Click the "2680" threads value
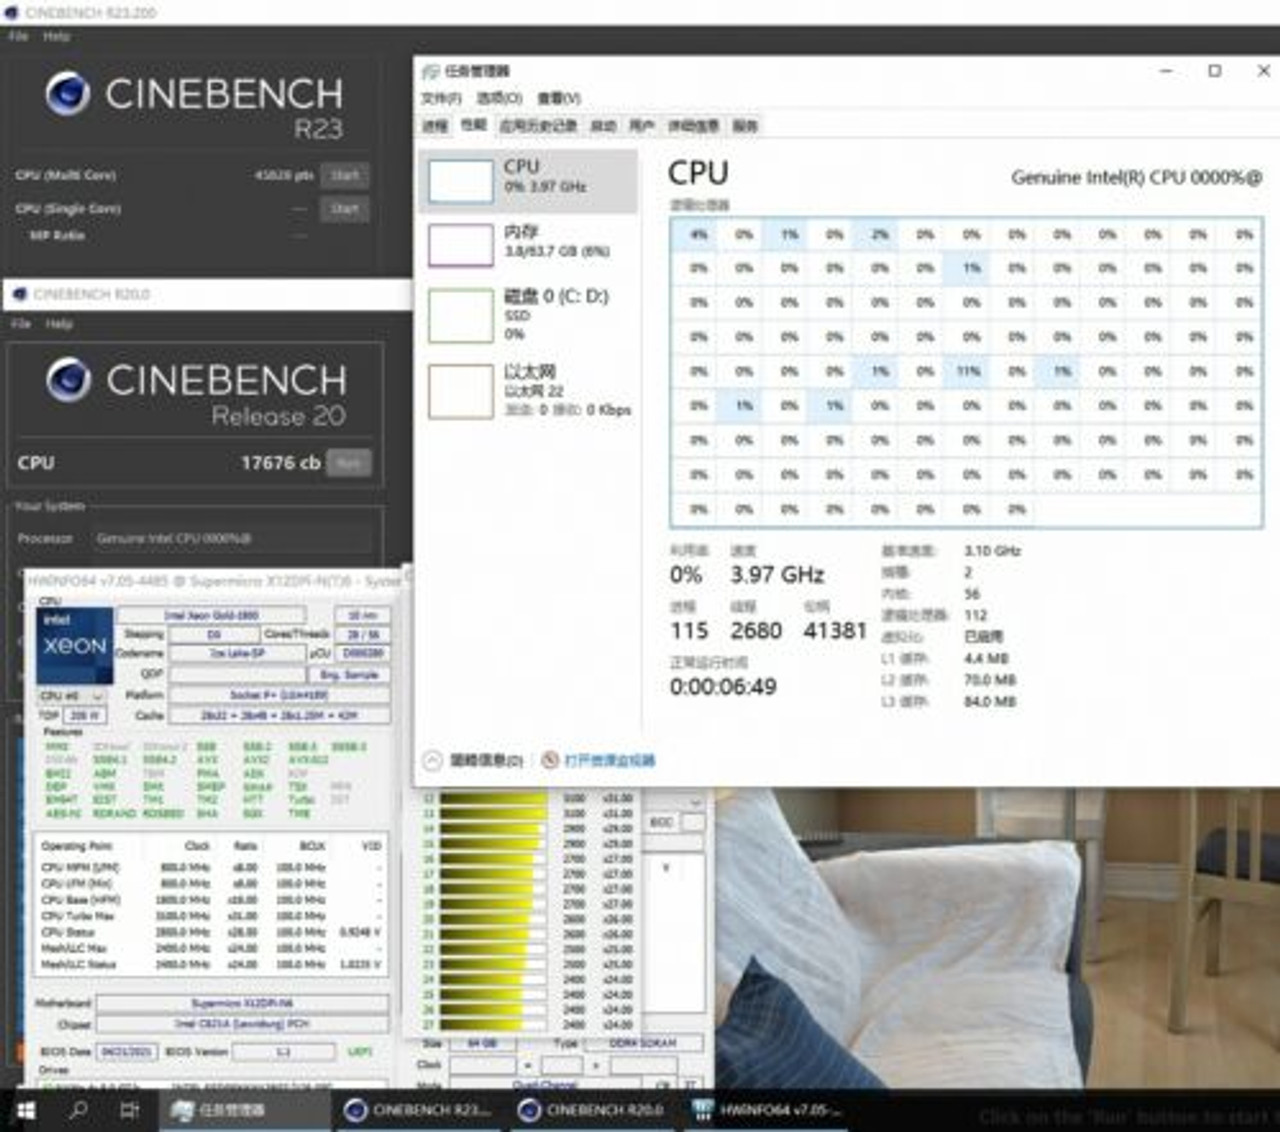 pyautogui.click(x=756, y=630)
